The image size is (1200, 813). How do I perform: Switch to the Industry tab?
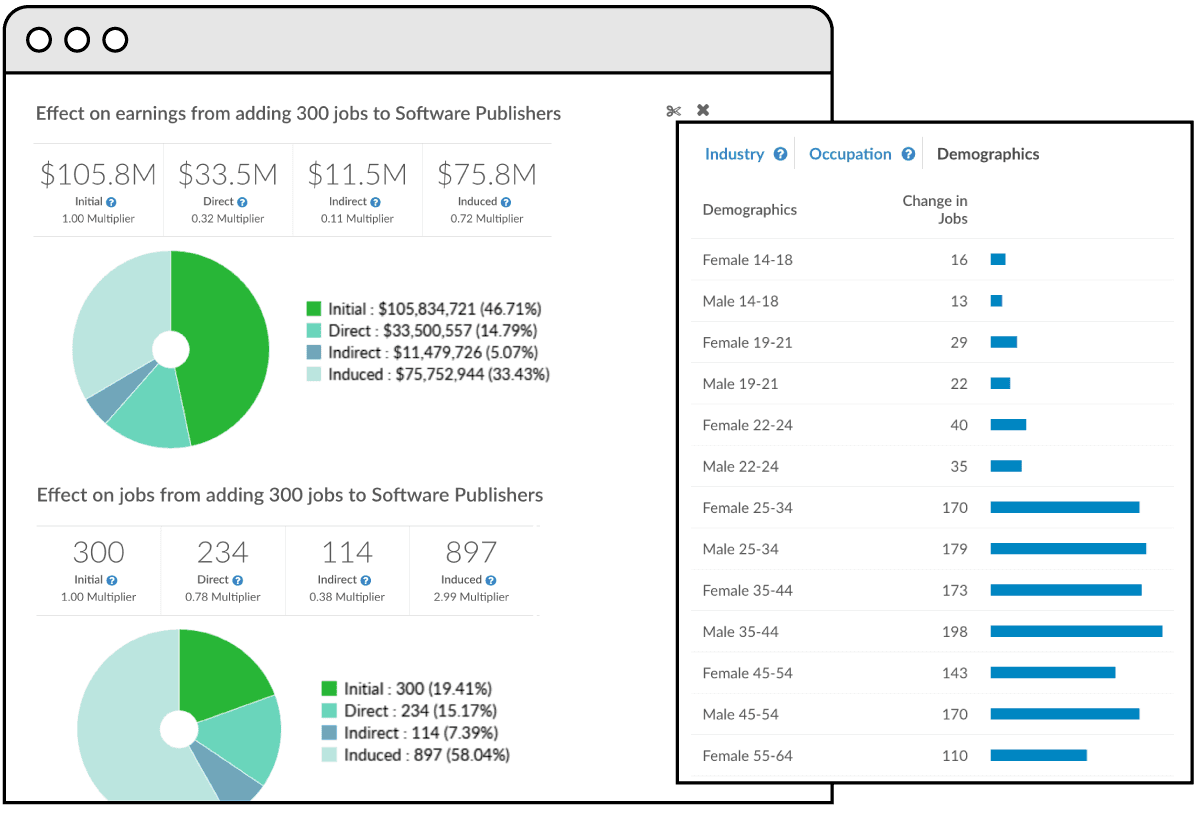pos(734,154)
